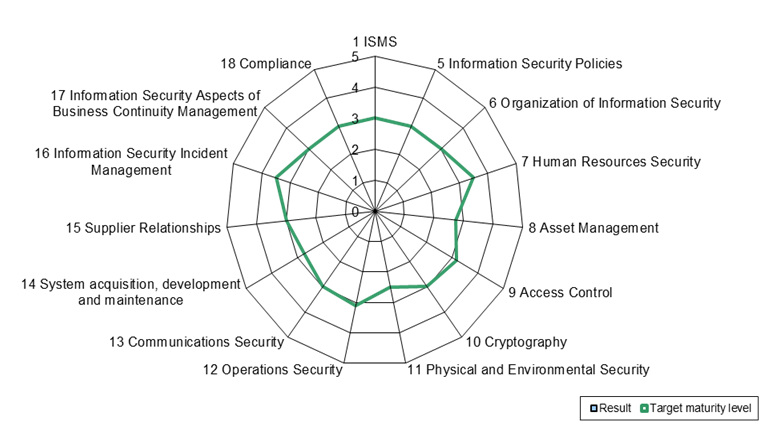This screenshot has height=440, width=769.
Task: Select the Result legend label text
Action: point(615,408)
